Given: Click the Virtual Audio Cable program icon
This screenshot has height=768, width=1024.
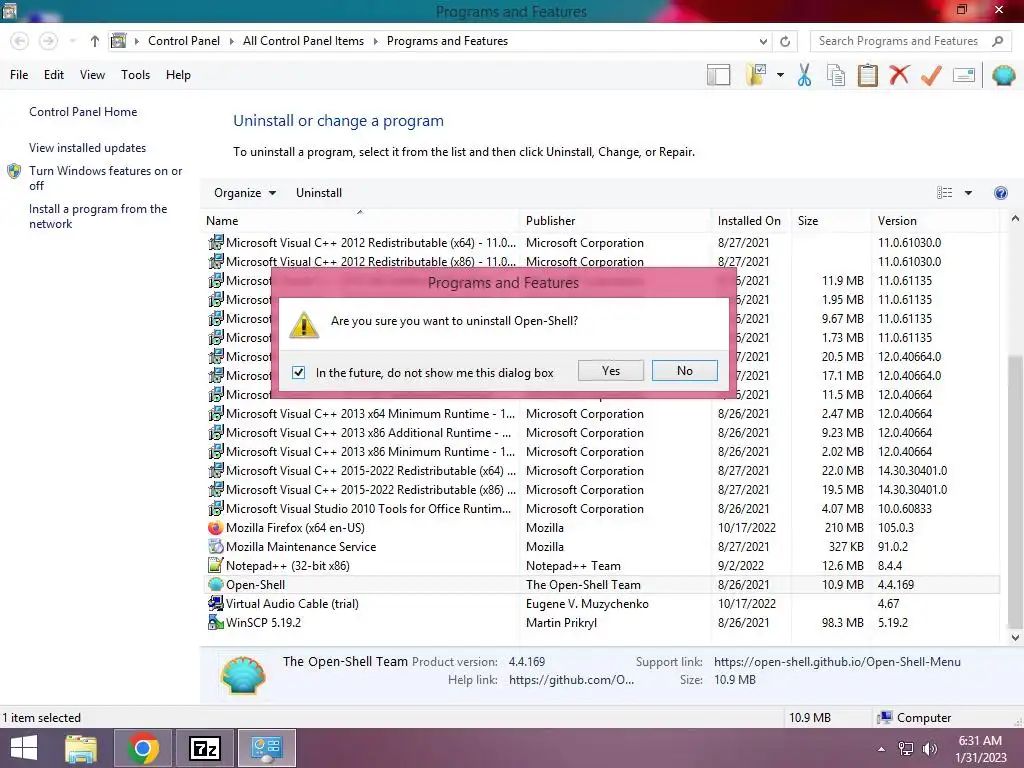Looking at the screenshot, I should click(x=216, y=603).
